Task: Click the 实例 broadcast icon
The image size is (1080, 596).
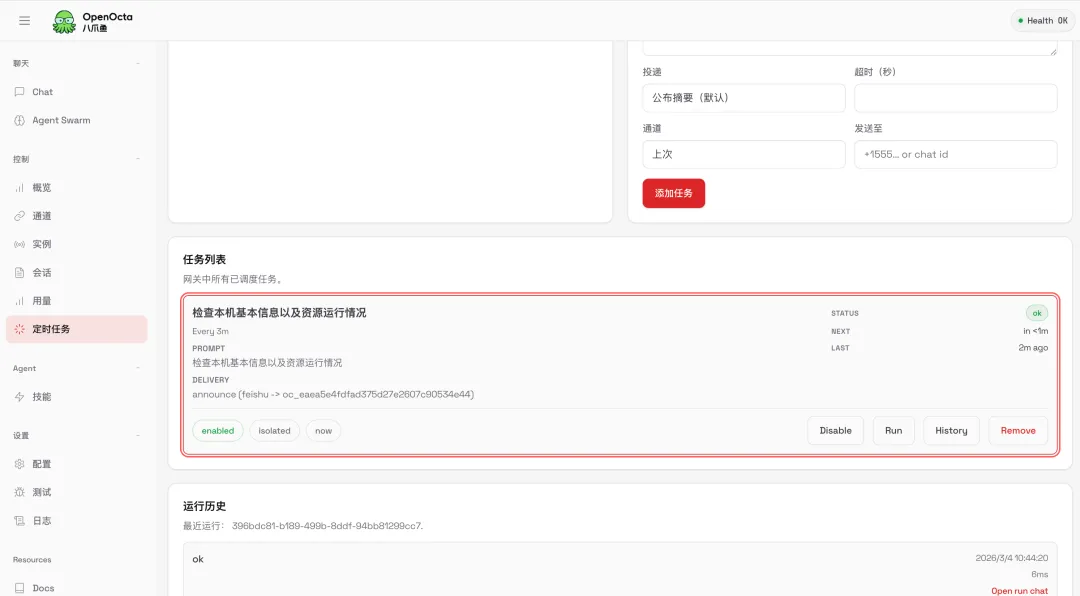Action: pos(20,244)
